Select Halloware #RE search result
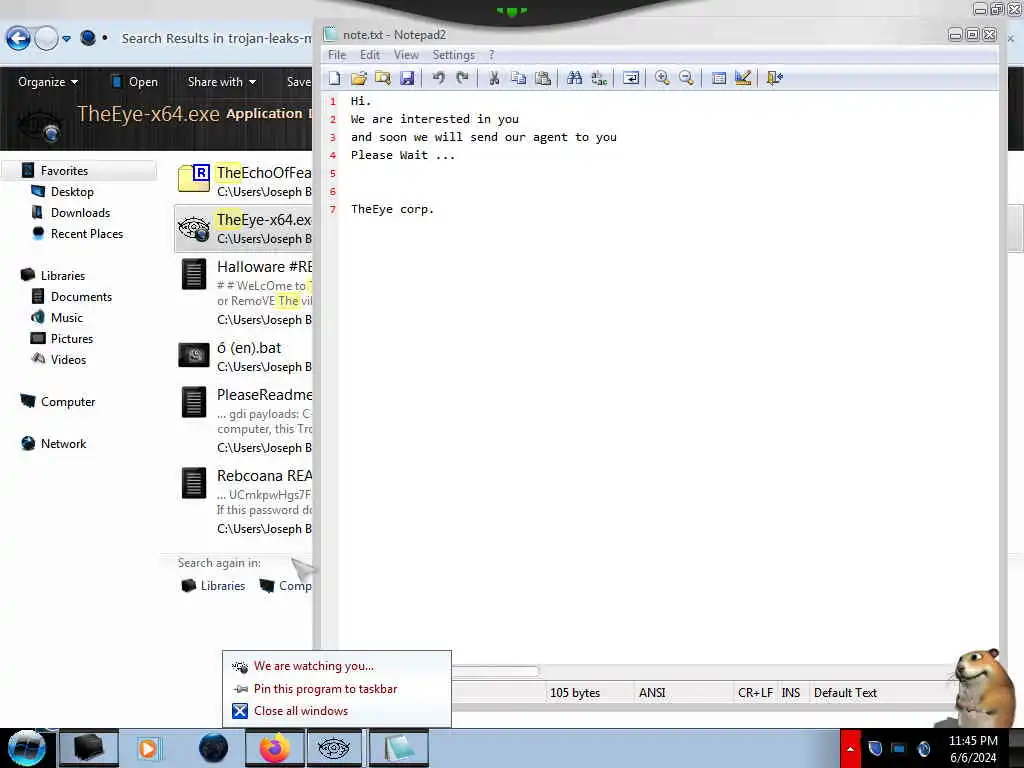This screenshot has width=1024, height=768. [244, 291]
